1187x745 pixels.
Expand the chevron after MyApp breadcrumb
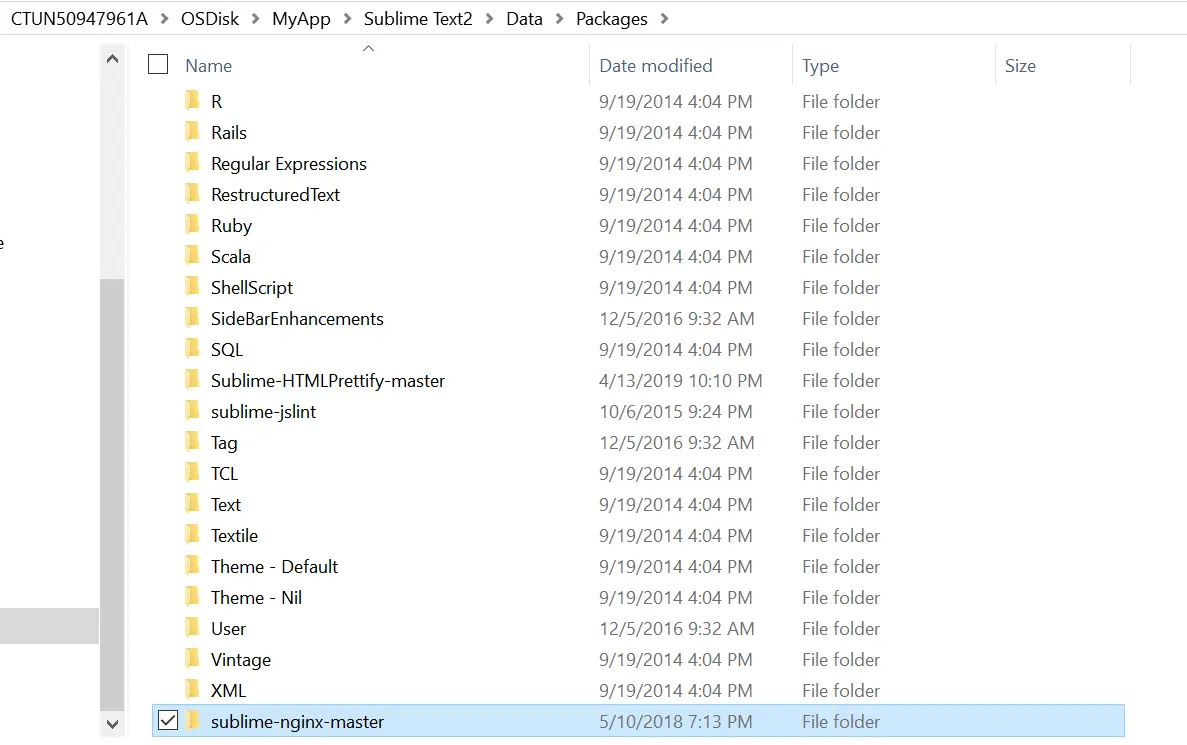[x=347, y=18]
